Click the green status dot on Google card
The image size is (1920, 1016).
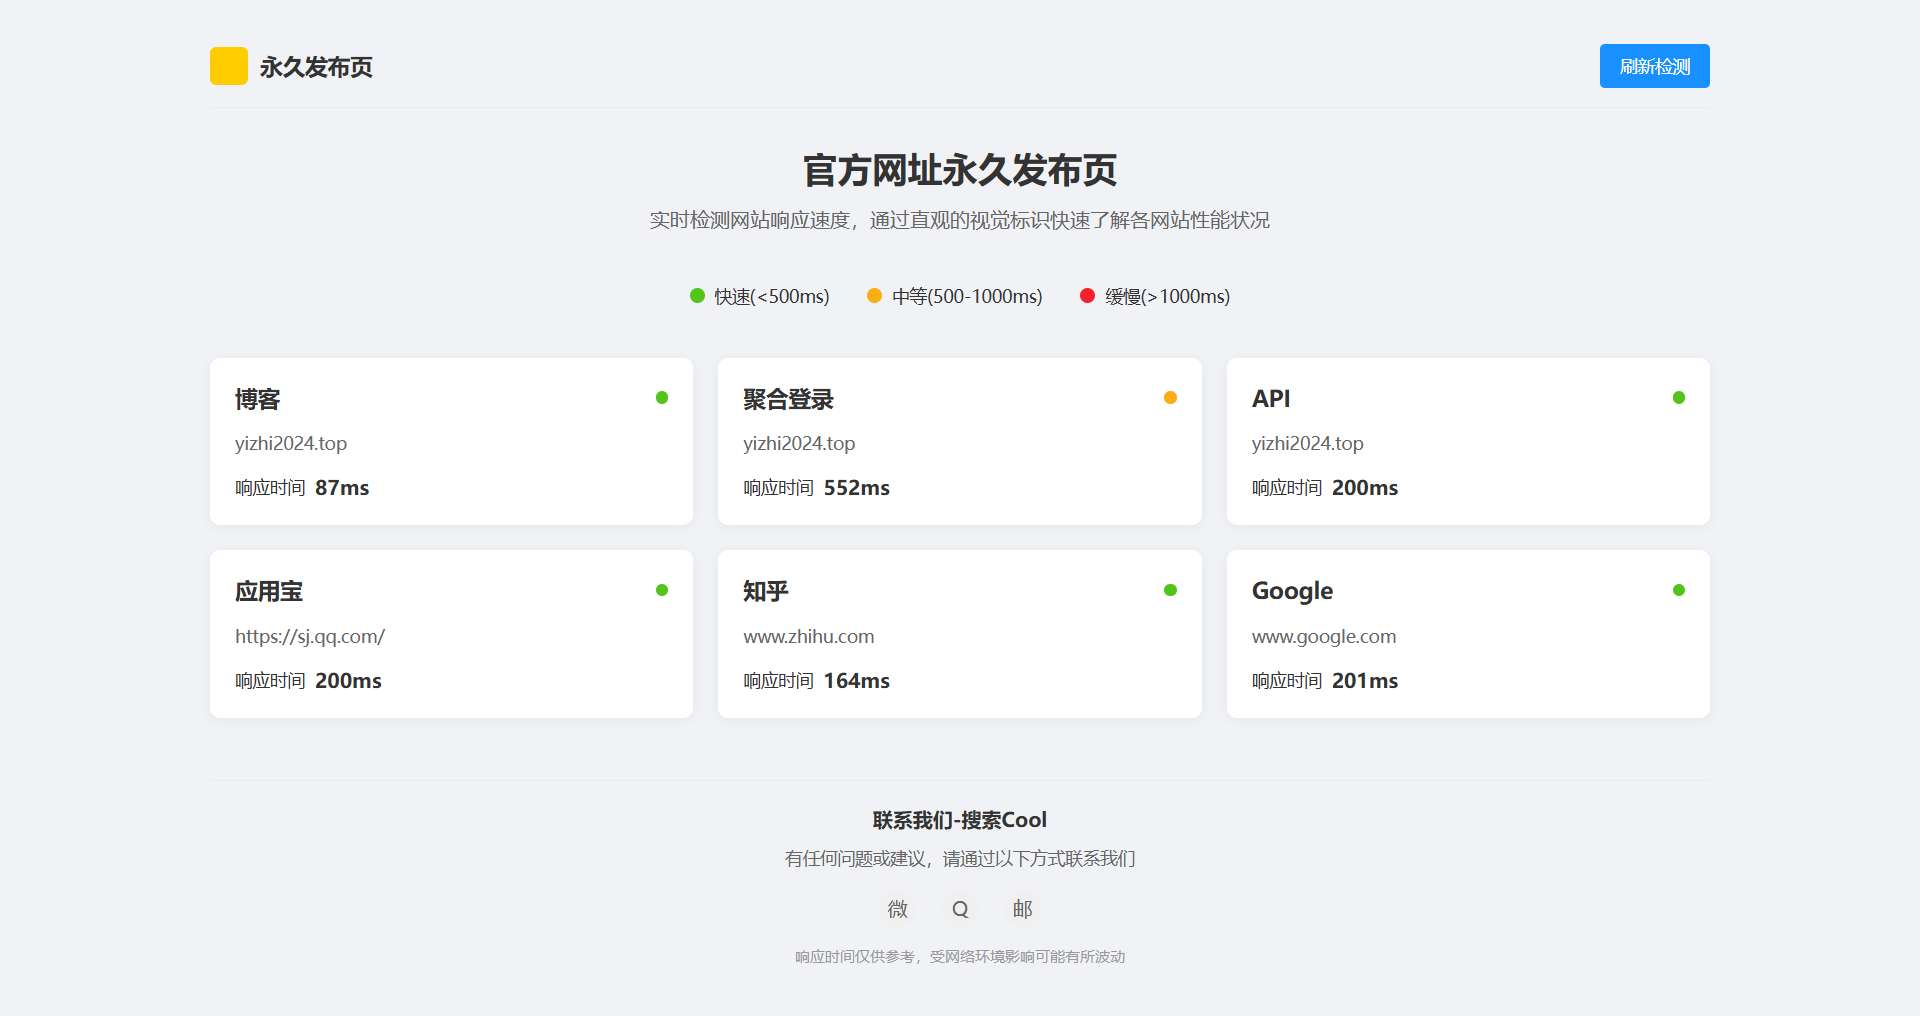coord(1677,589)
